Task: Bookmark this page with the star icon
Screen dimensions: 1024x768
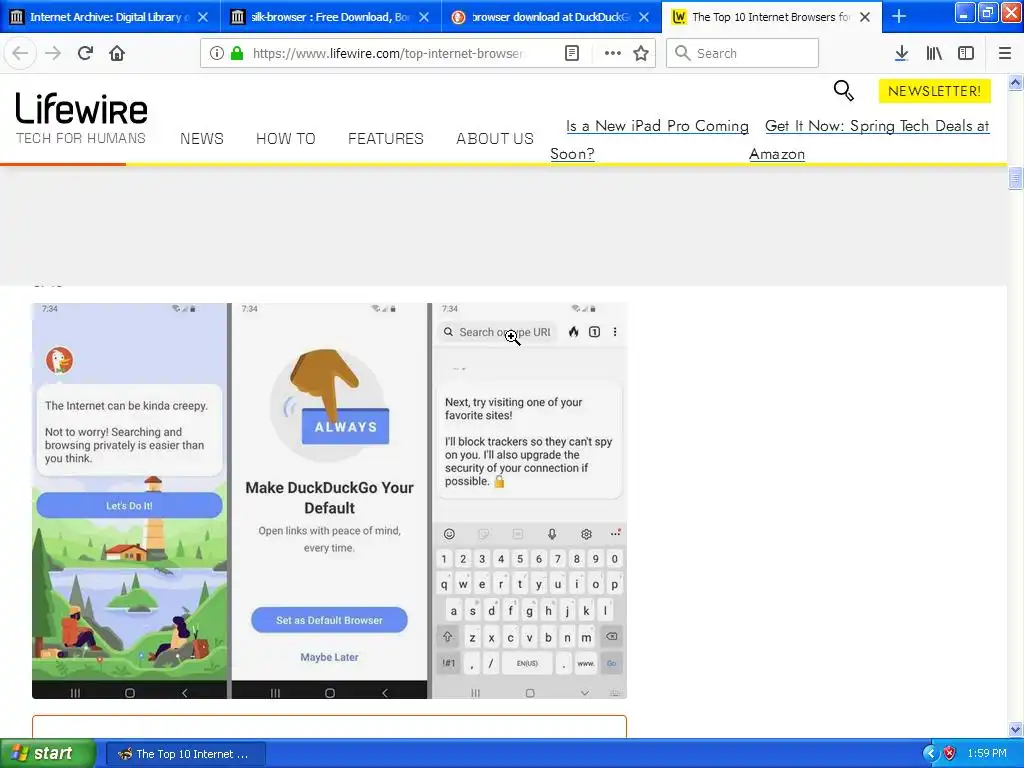Action: click(x=641, y=53)
